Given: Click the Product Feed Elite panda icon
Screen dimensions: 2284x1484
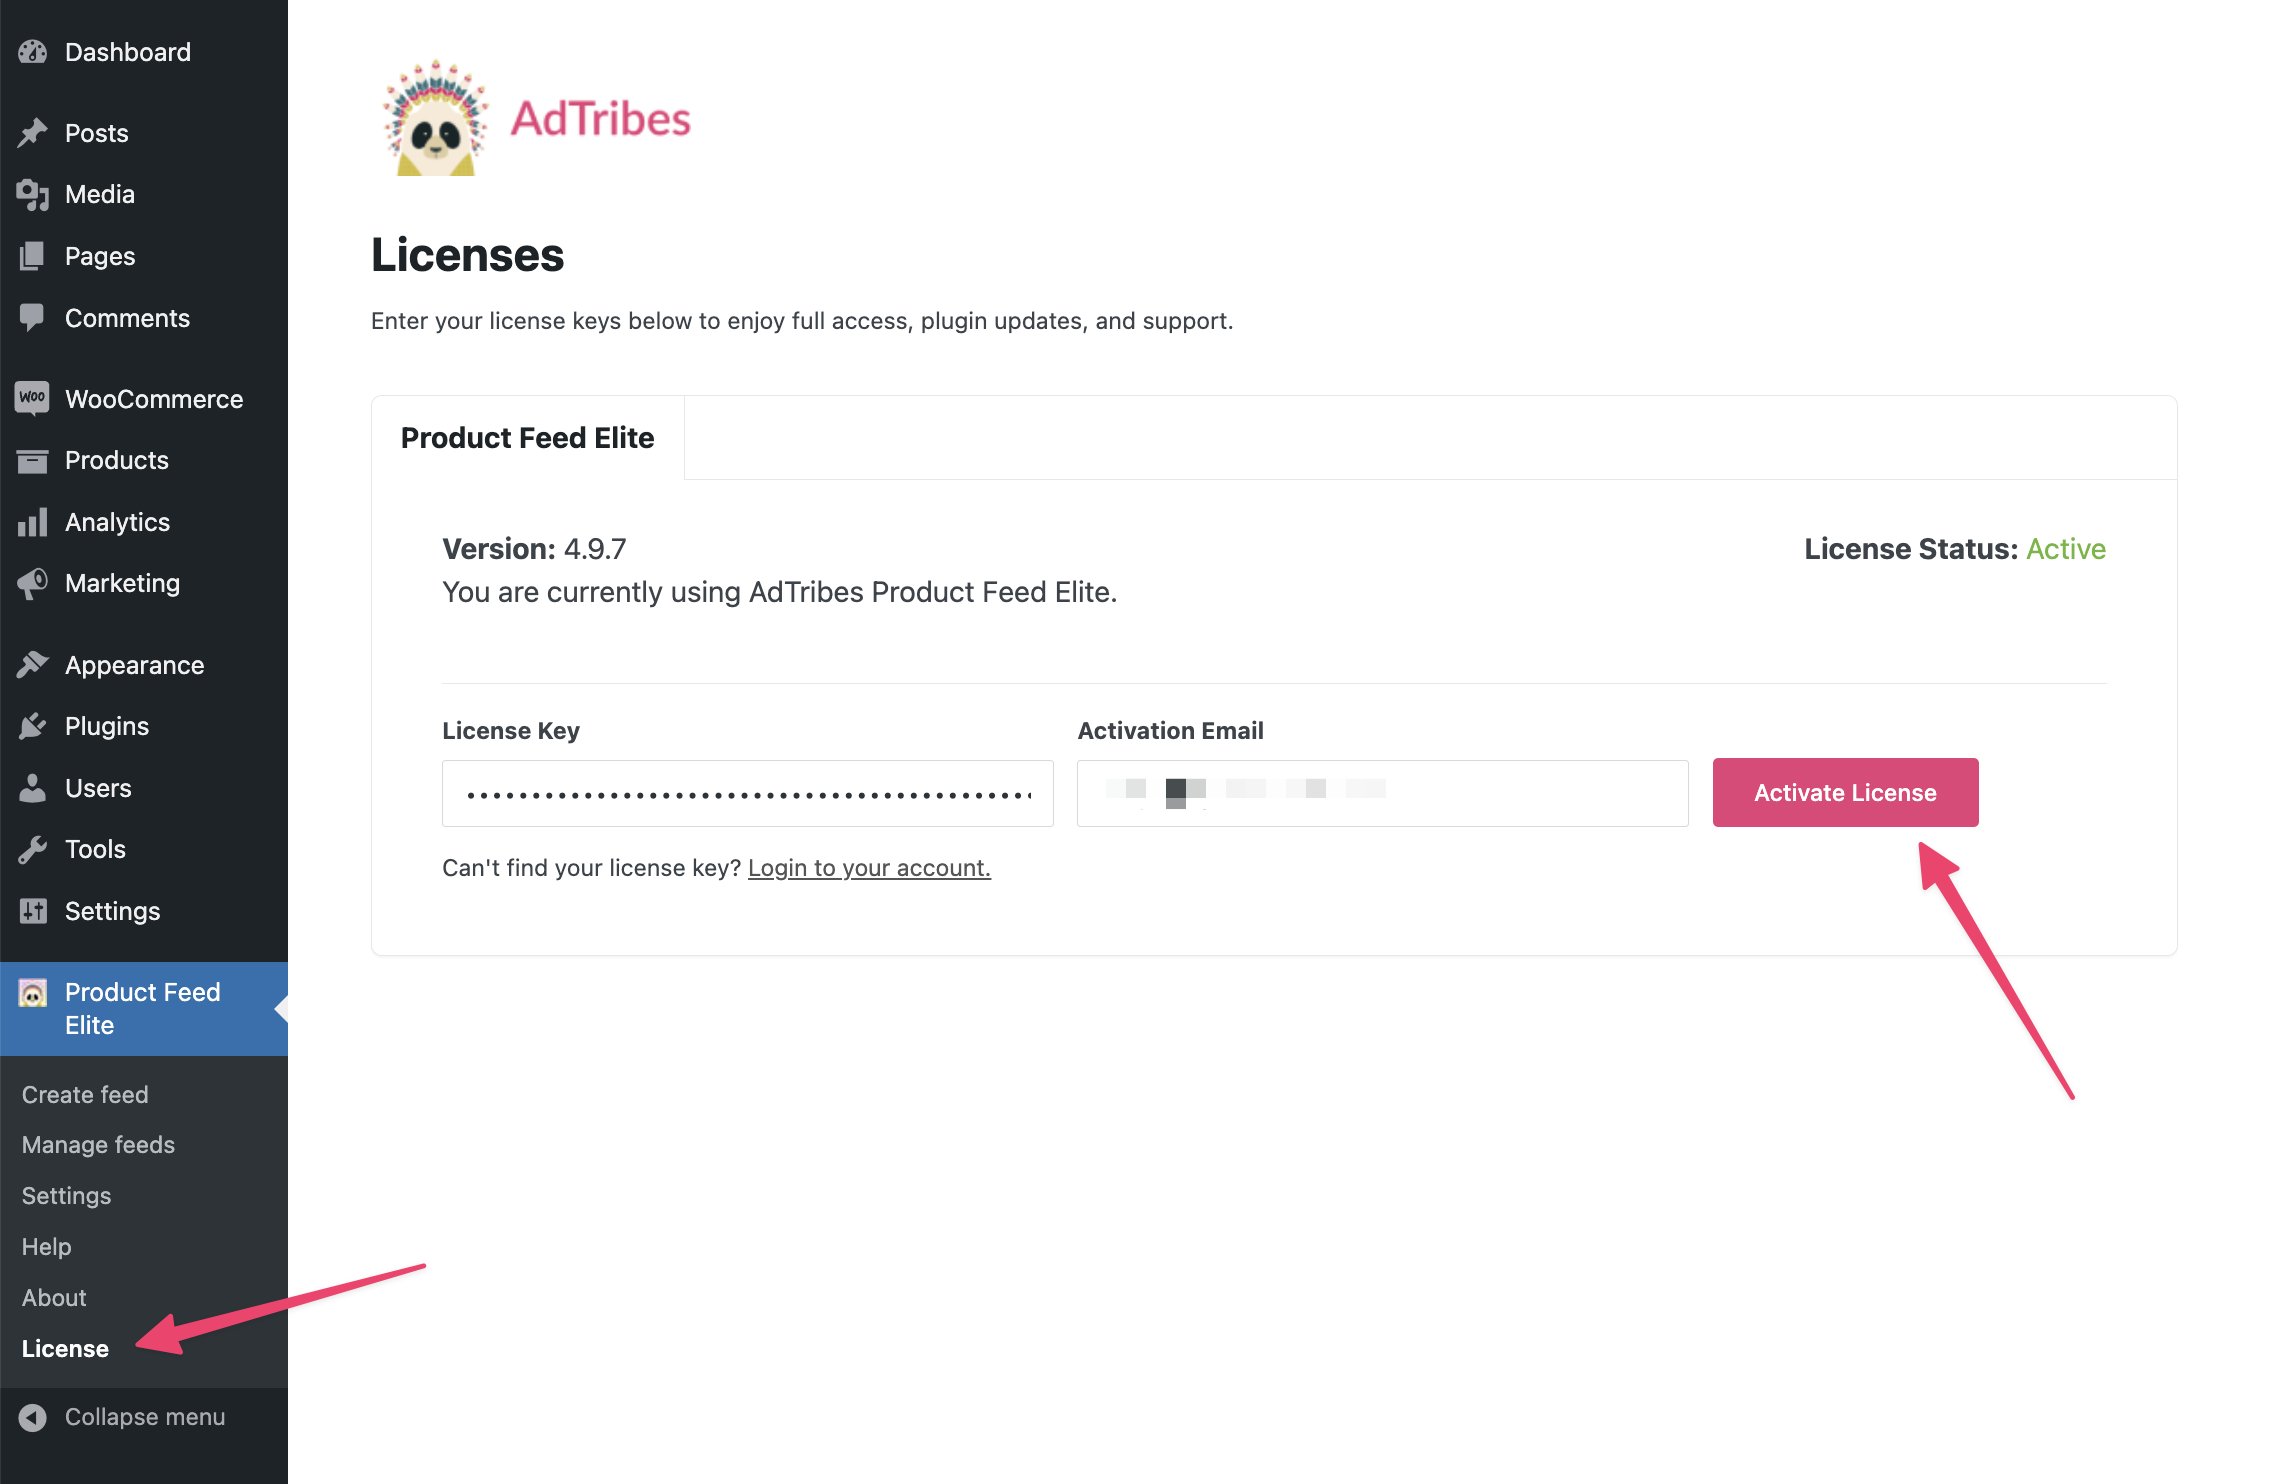Looking at the screenshot, I should [x=33, y=993].
